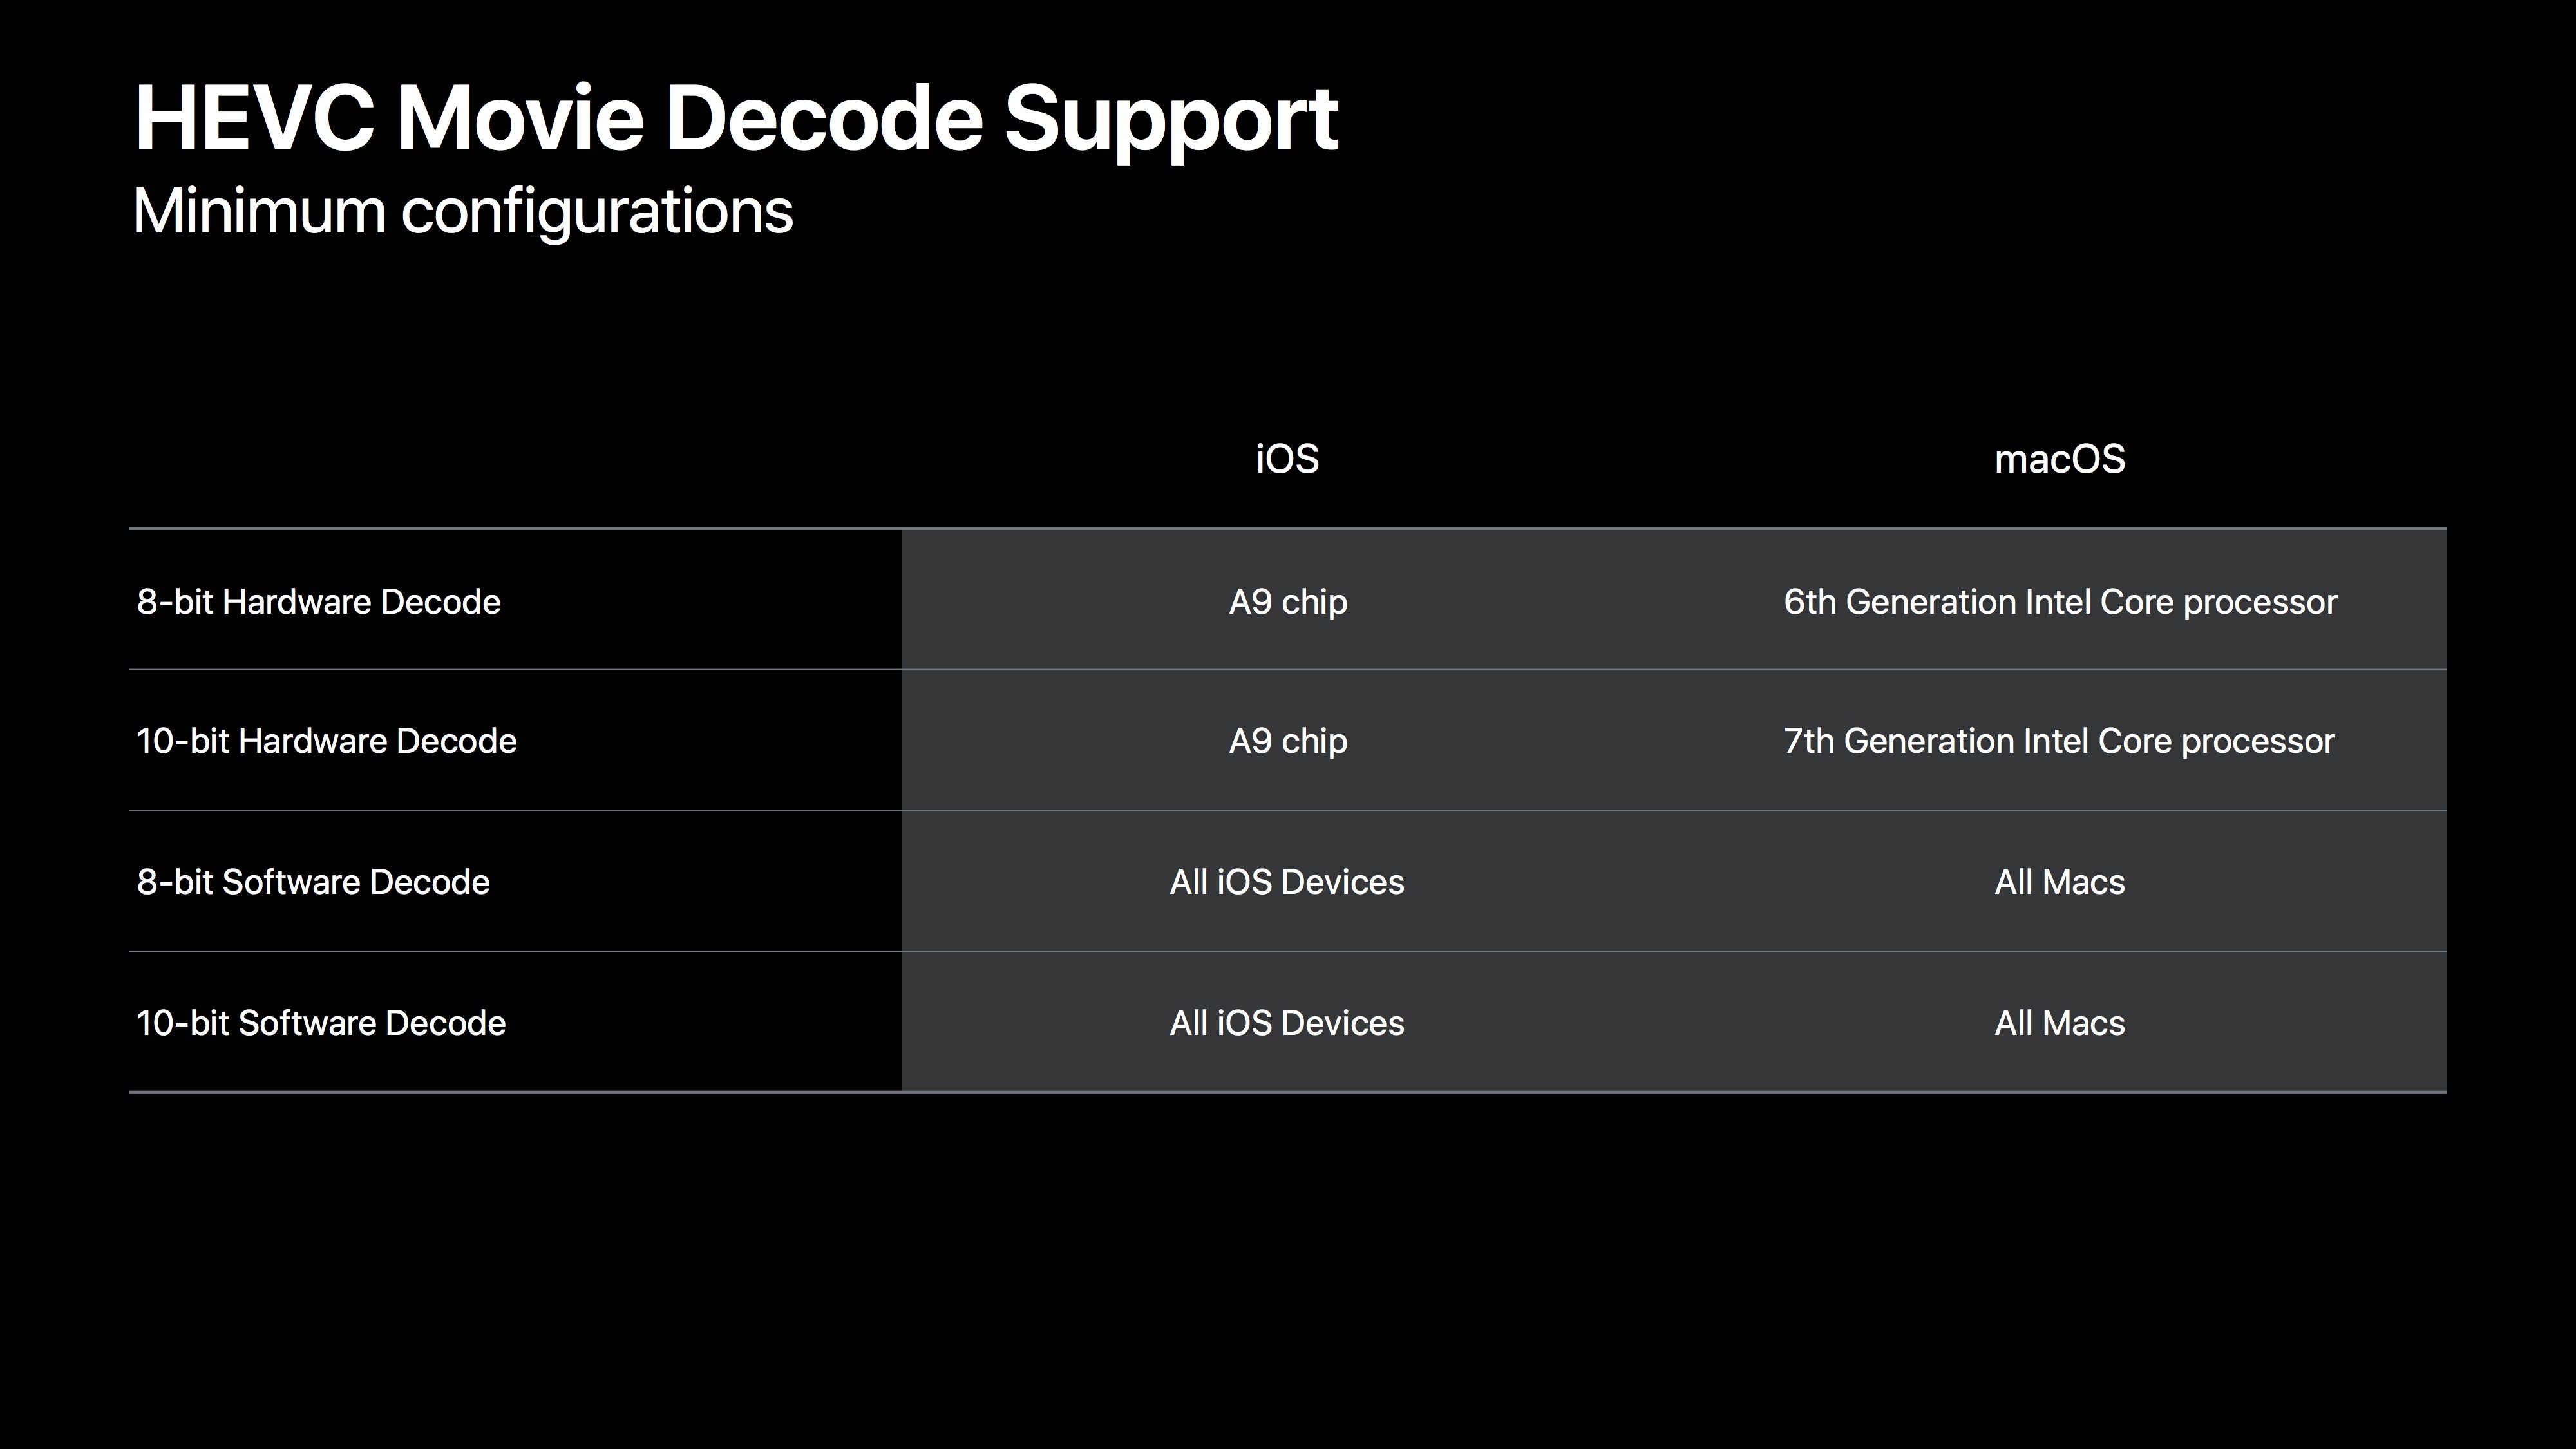Click the word HEVC in the title
The height and width of the screenshot is (1449, 2576).
pos(254,119)
